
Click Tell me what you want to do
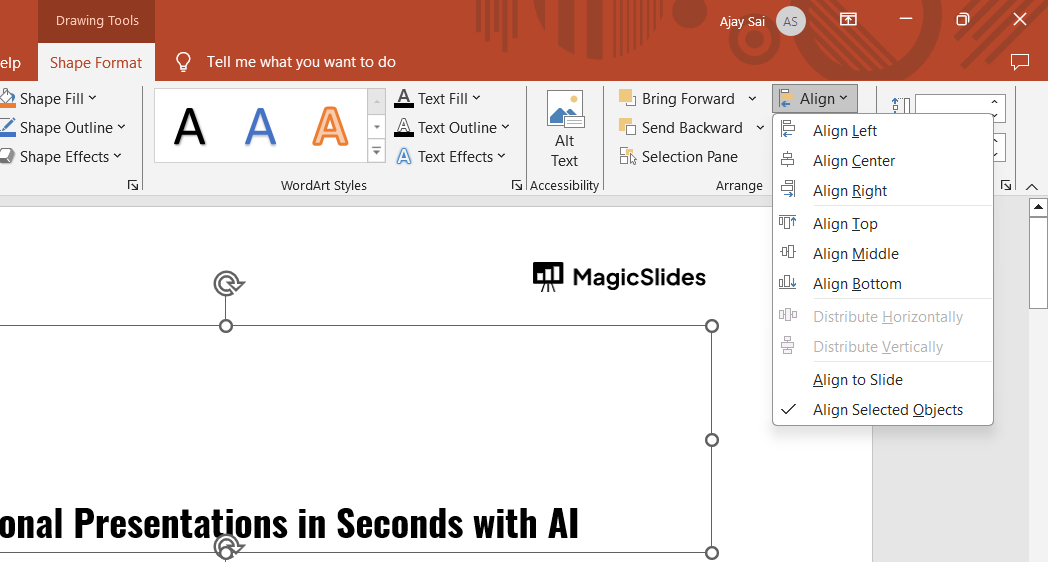301,62
